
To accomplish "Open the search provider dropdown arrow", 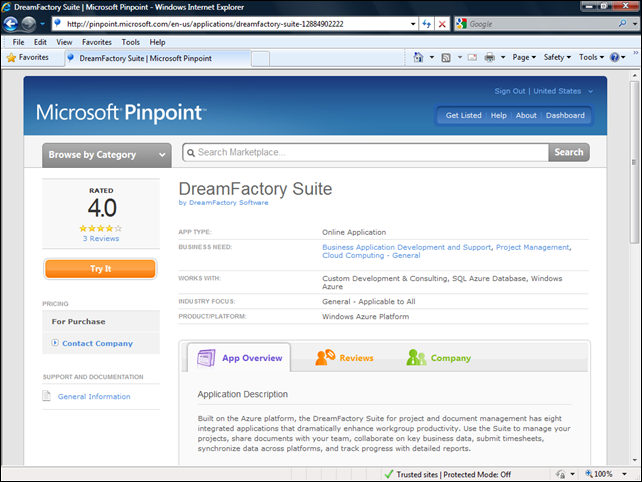I will [x=635, y=24].
